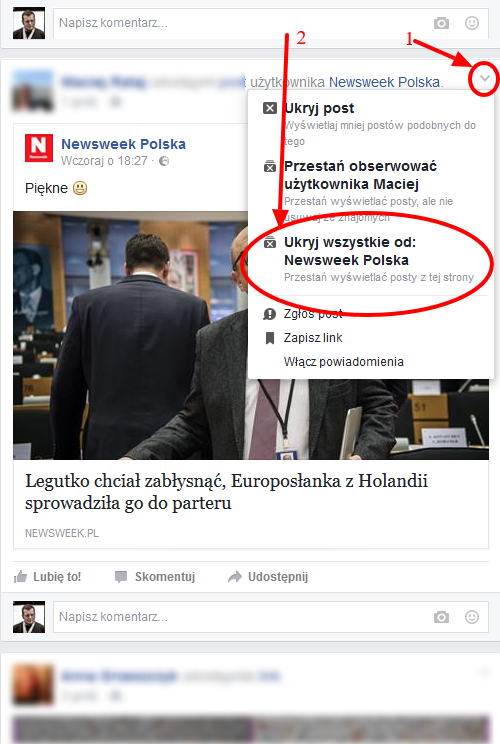This screenshot has height=744, width=500.
Task: Click the Newsweek red N logo thumbnail
Action: tap(39, 148)
